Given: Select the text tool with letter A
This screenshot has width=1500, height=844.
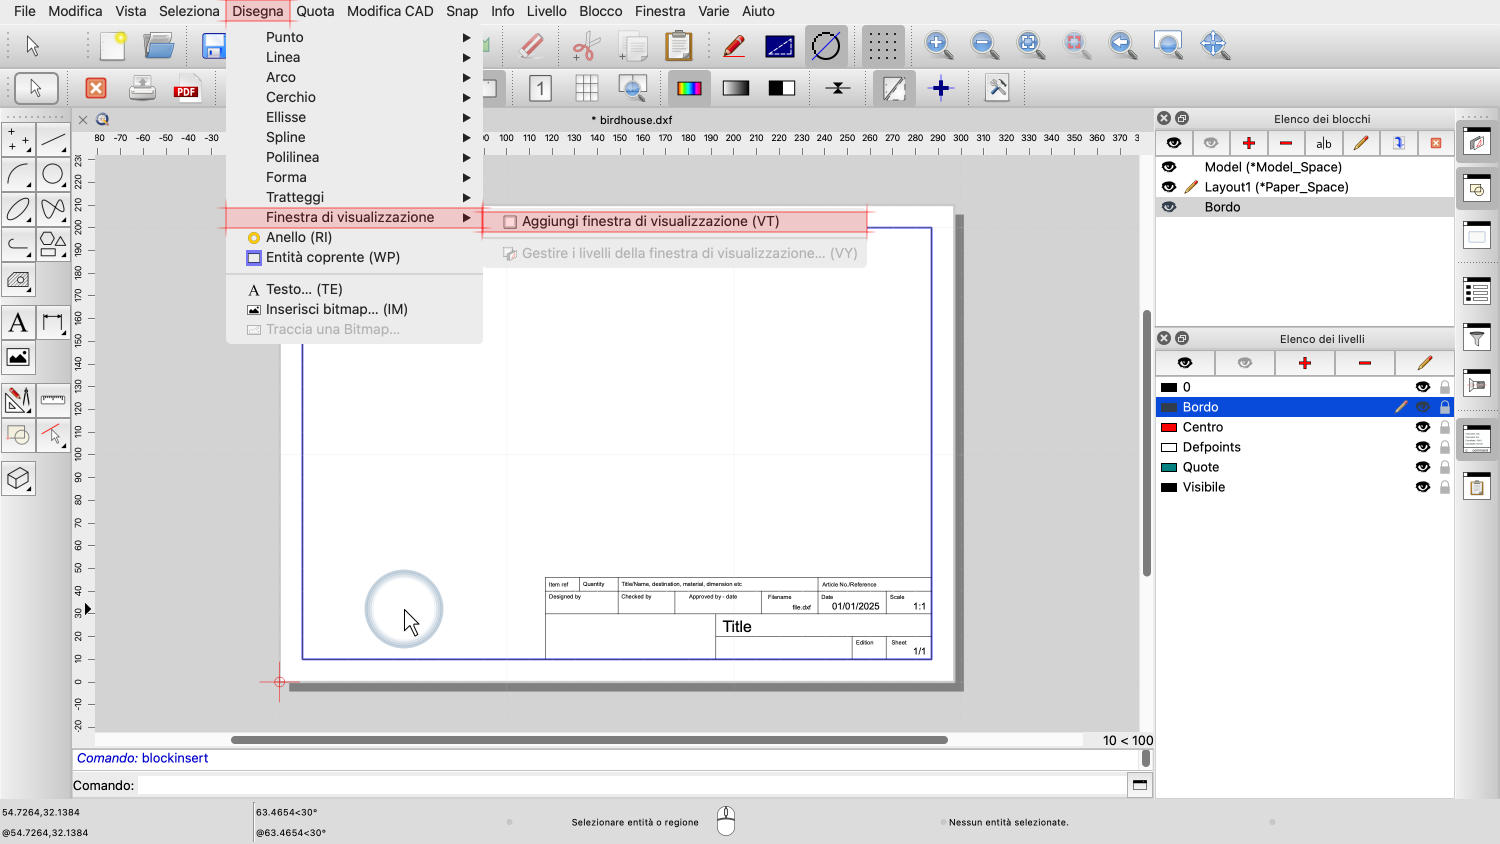Looking at the screenshot, I should pos(18,323).
